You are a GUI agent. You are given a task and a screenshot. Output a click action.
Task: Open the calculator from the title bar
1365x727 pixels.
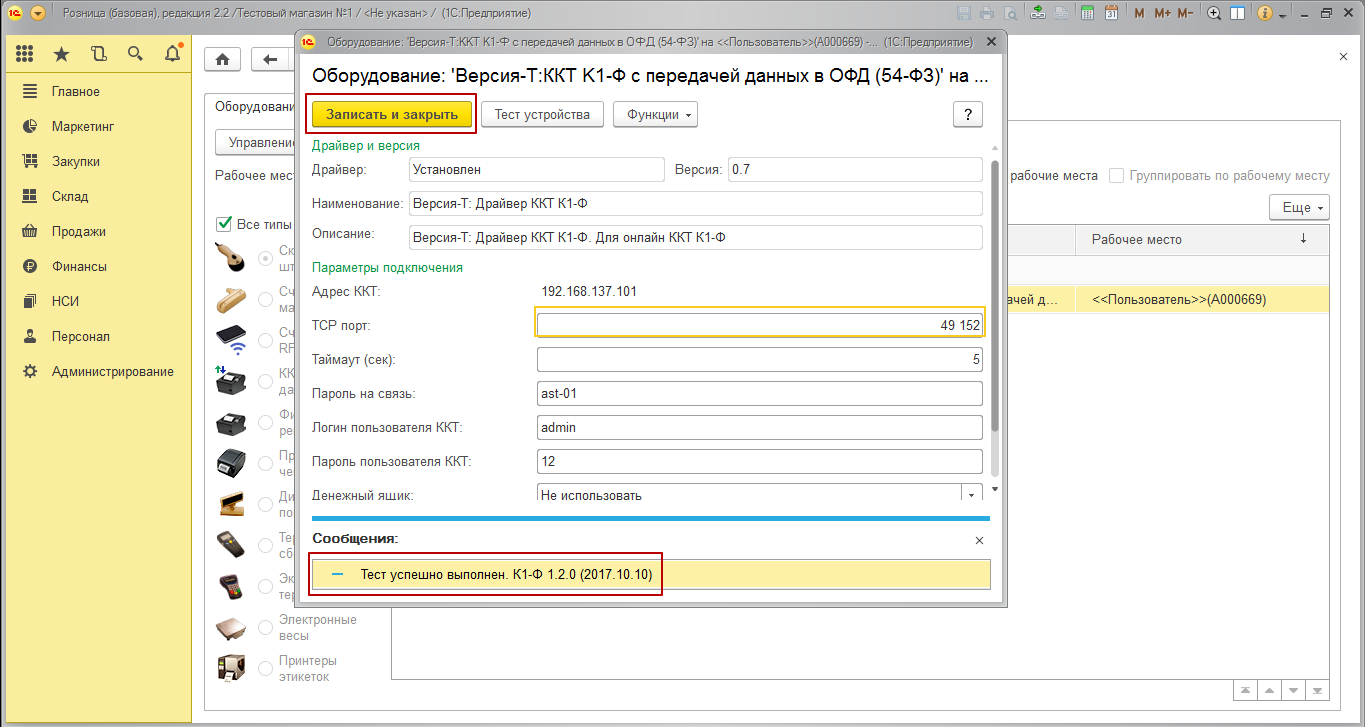click(1087, 14)
